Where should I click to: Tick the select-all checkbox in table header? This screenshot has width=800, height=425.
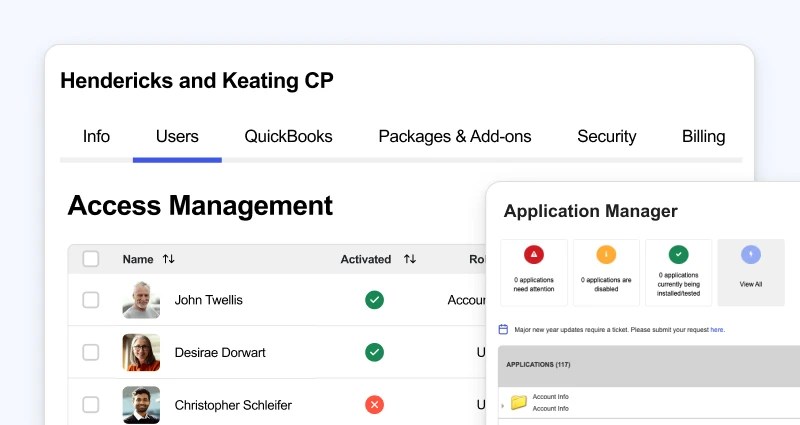pyautogui.click(x=91, y=259)
